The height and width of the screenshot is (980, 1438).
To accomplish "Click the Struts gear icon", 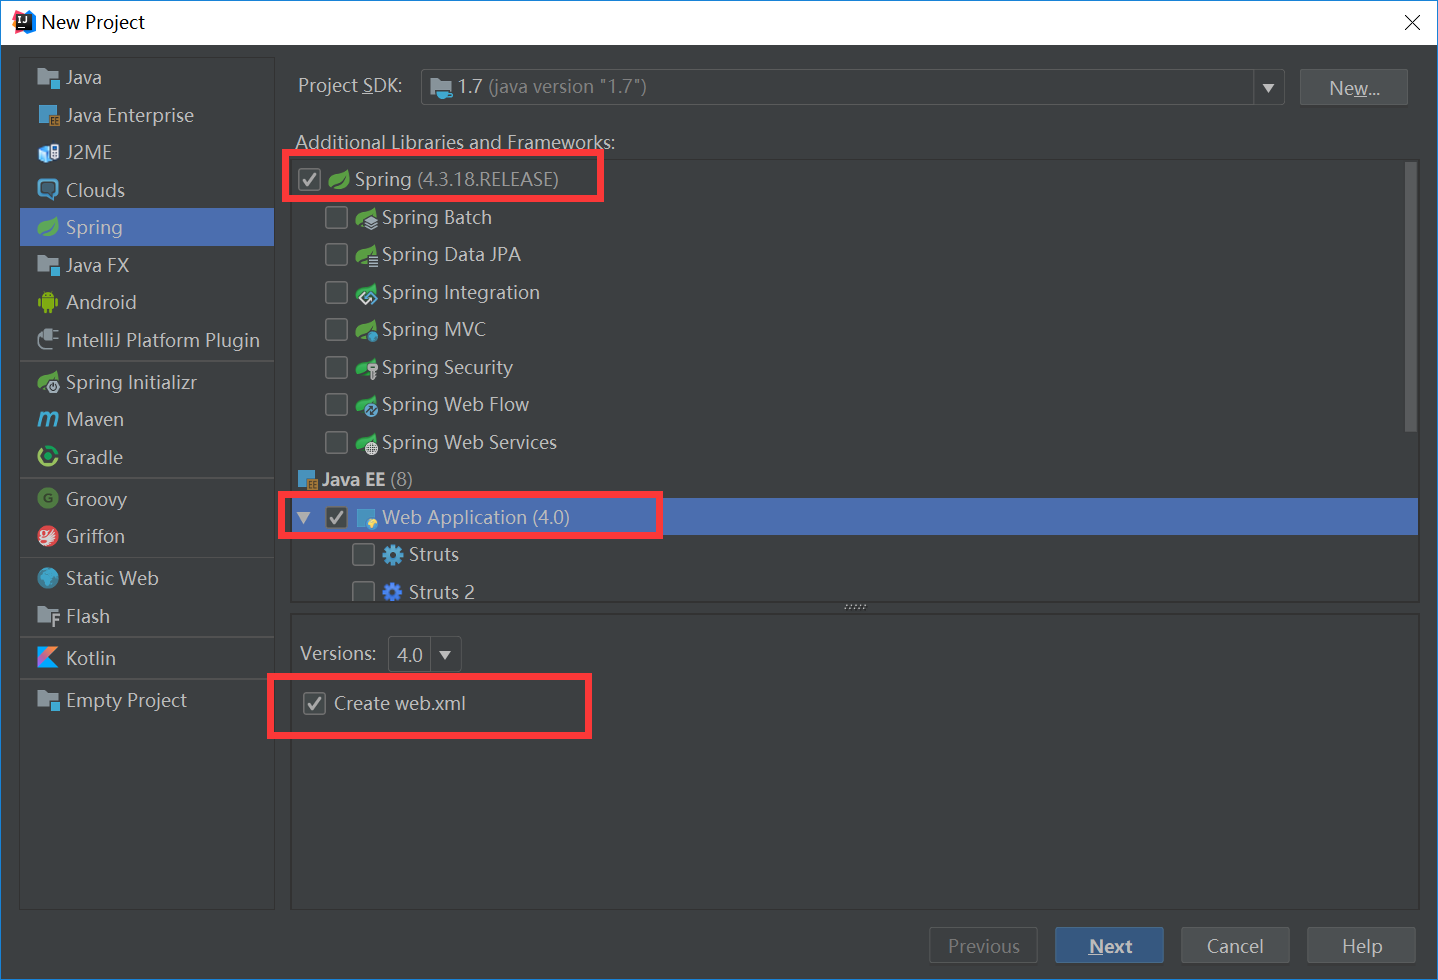I will click(x=393, y=555).
